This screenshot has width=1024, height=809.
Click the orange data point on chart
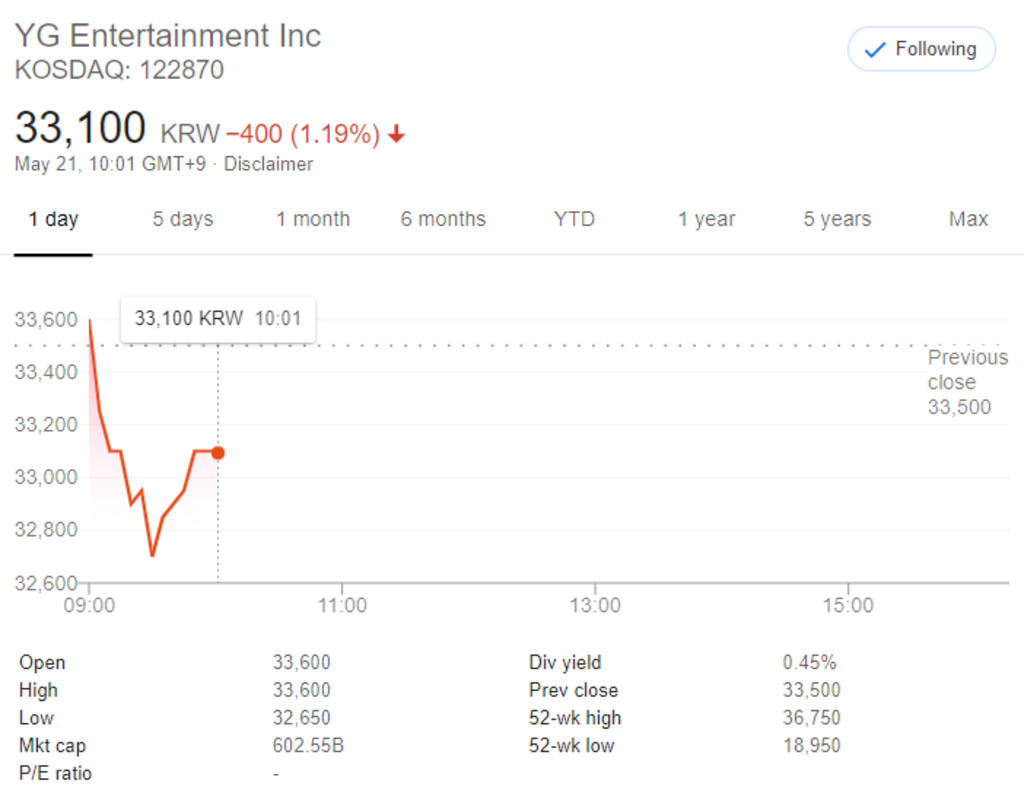(218, 453)
